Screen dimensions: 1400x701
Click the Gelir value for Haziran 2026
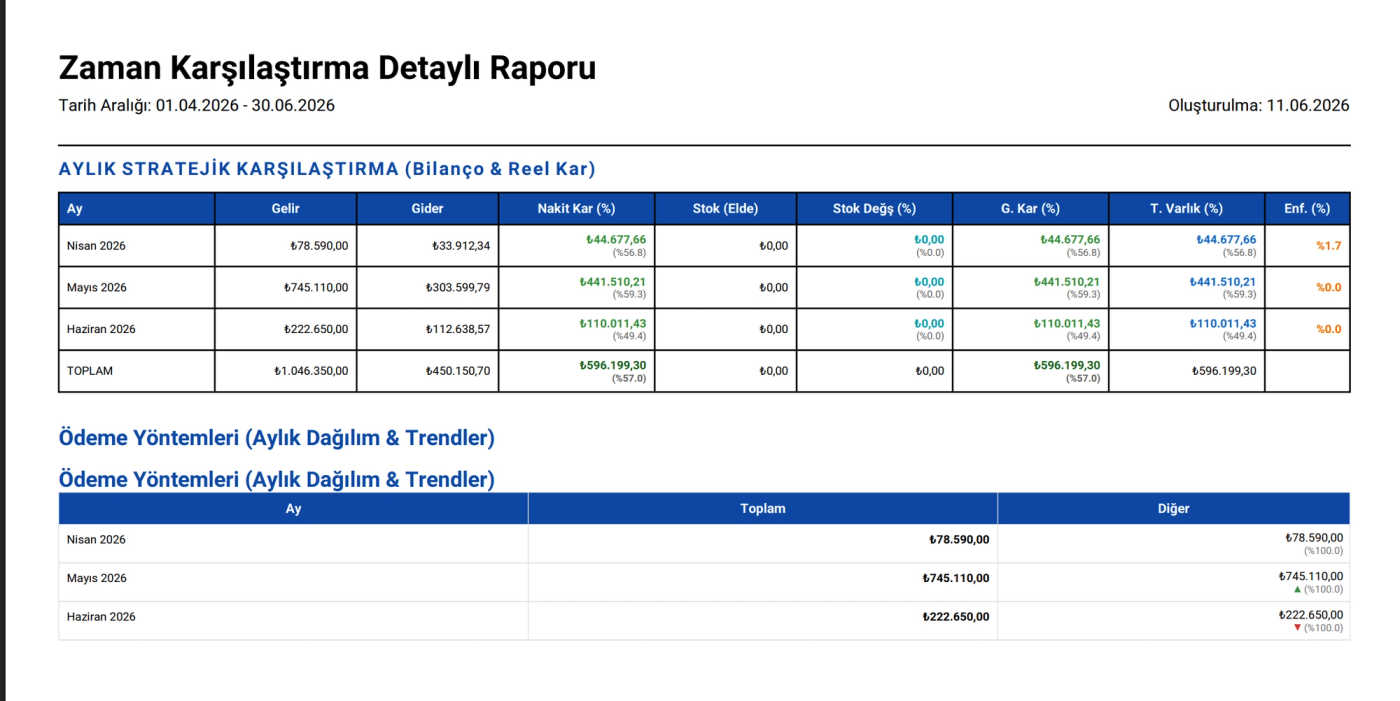pos(315,330)
